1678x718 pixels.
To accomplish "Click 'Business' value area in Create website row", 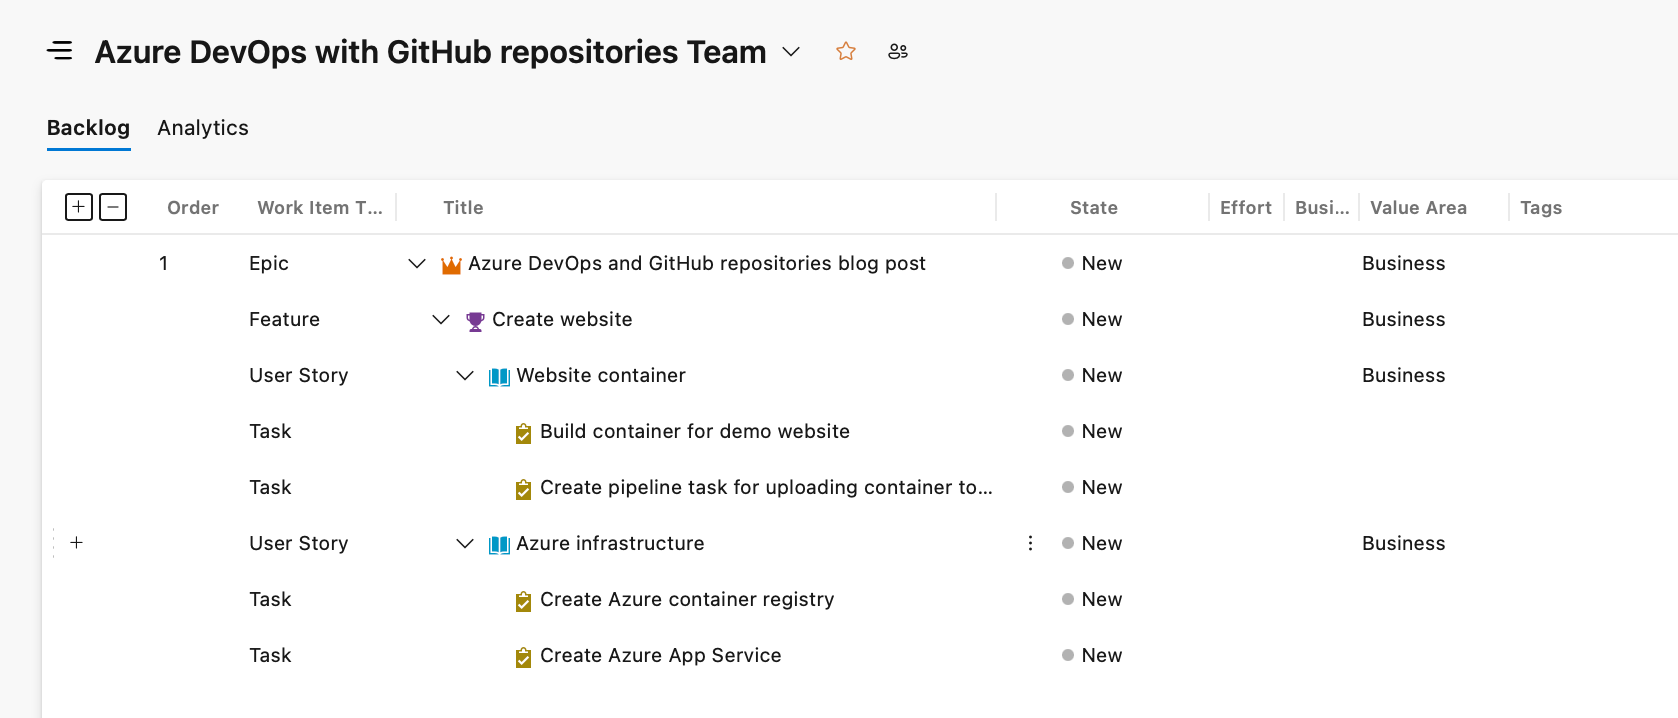I will [1404, 319].
